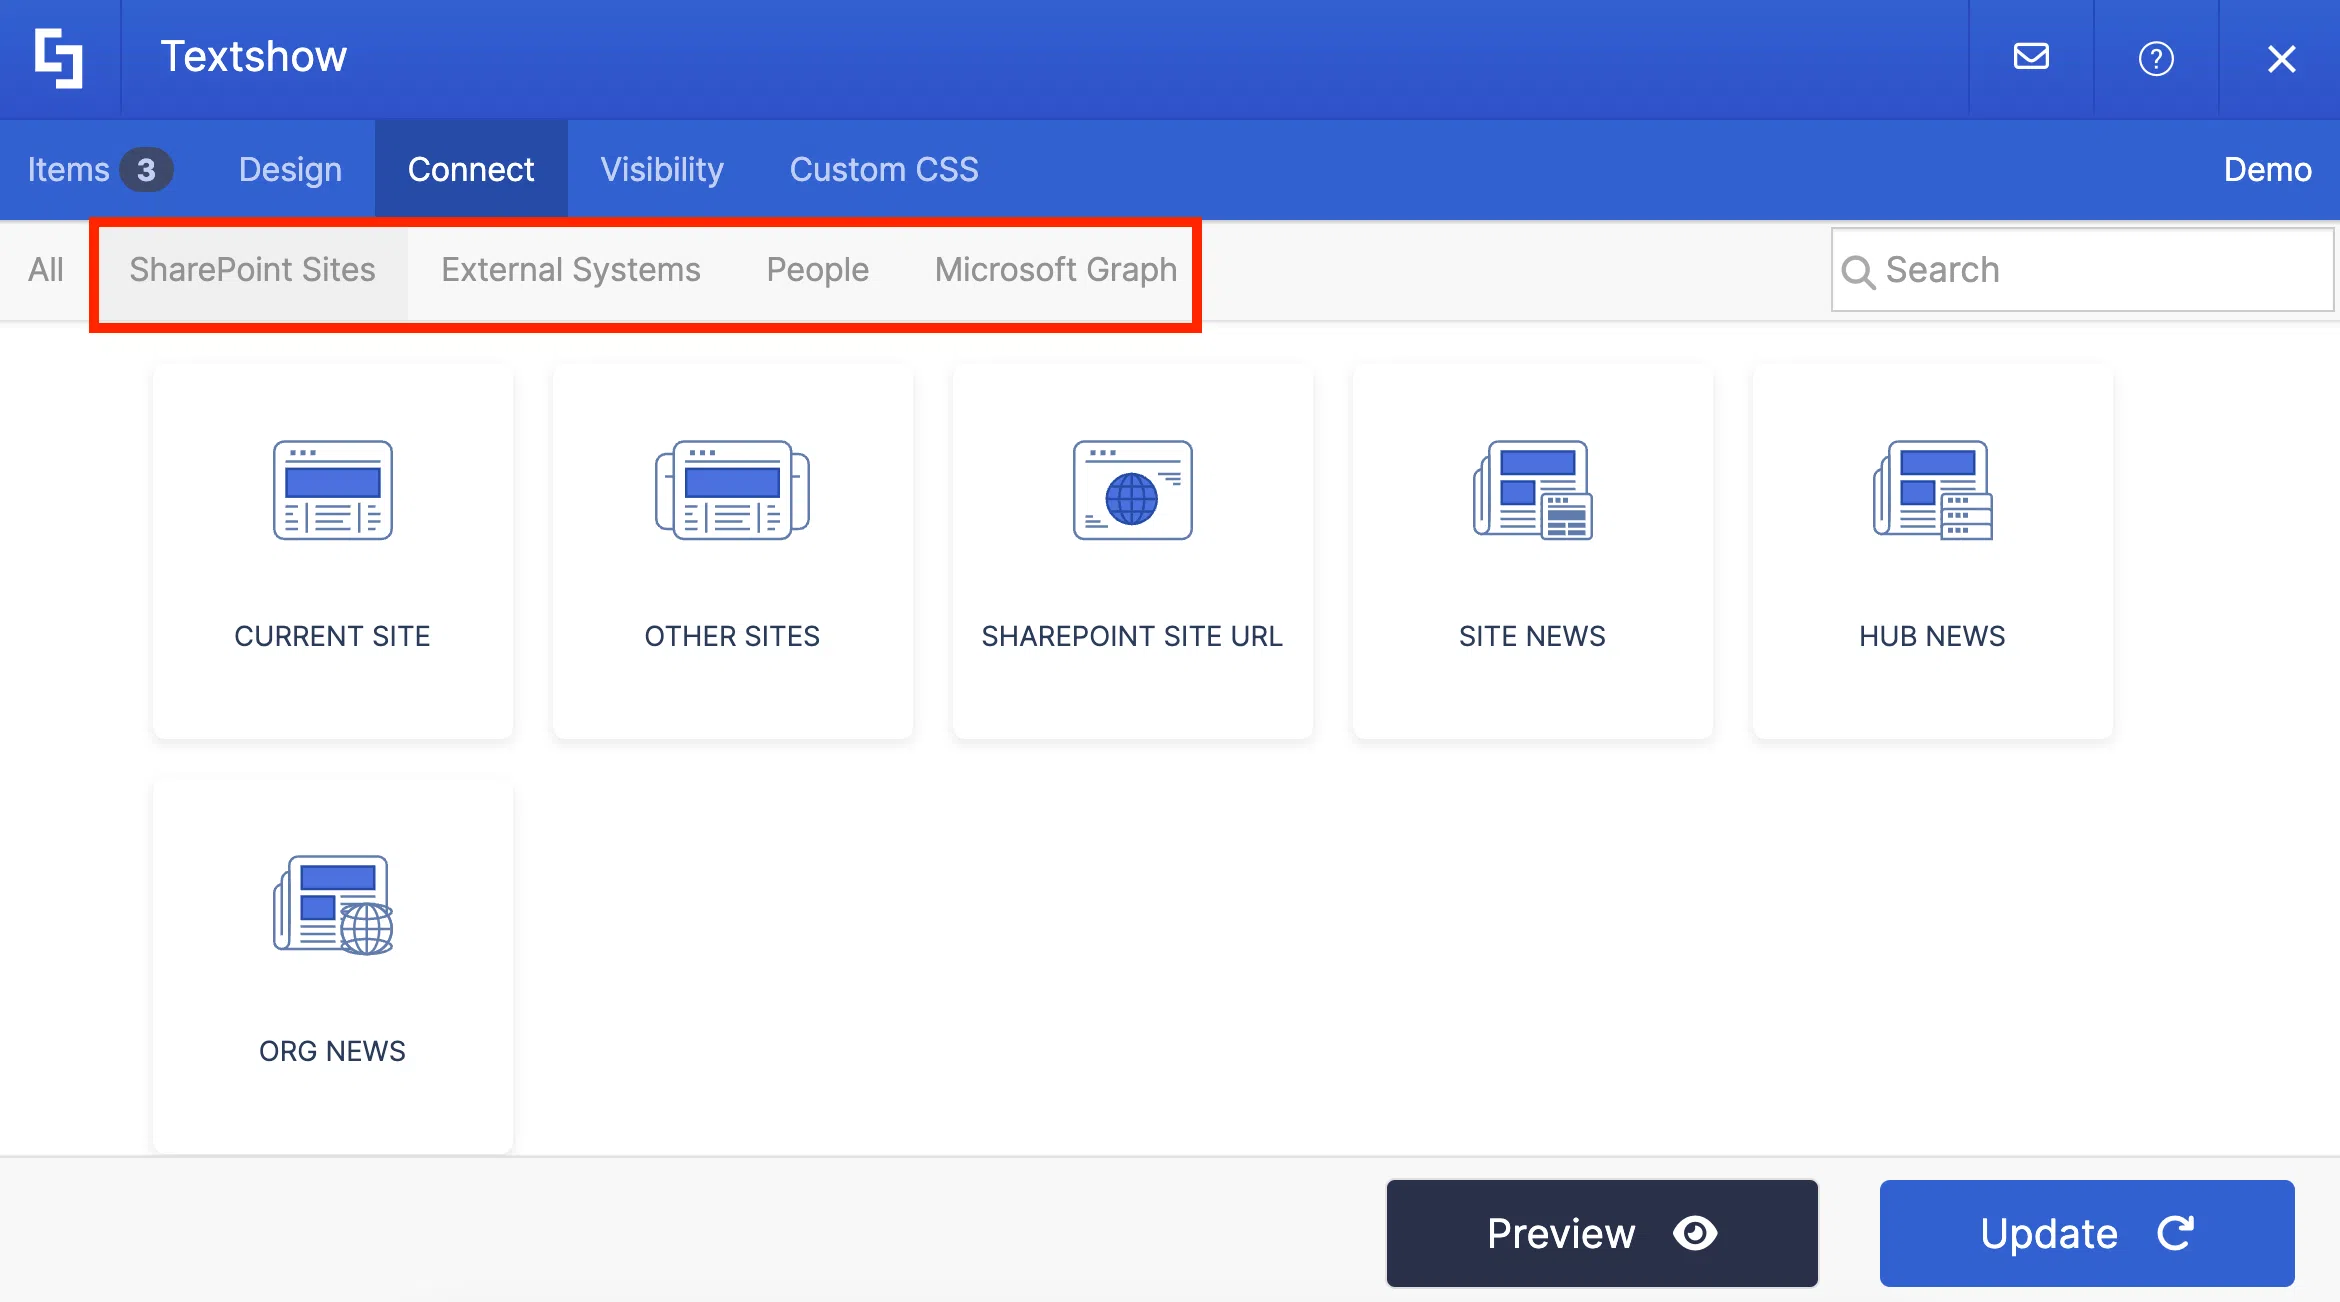Click the Textshow app logo icon
The height and width of the screenshot is (1302, 2340).
[x=59, y=58]
